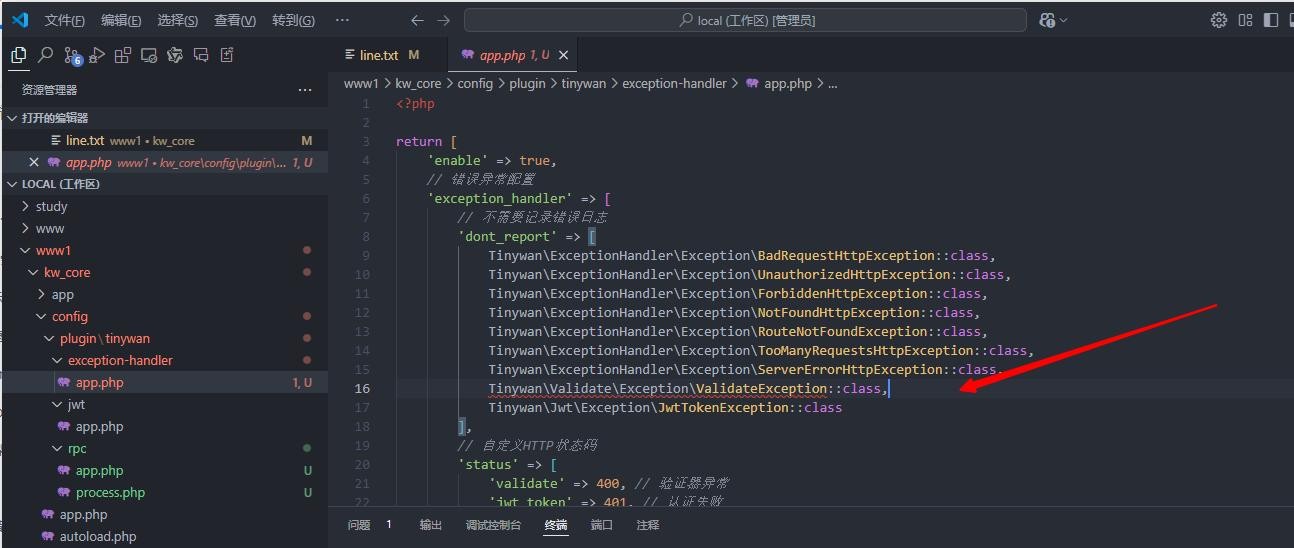Click the VS Code logo icon
This screenshot has height=548, width=1294.
(19, 20)
